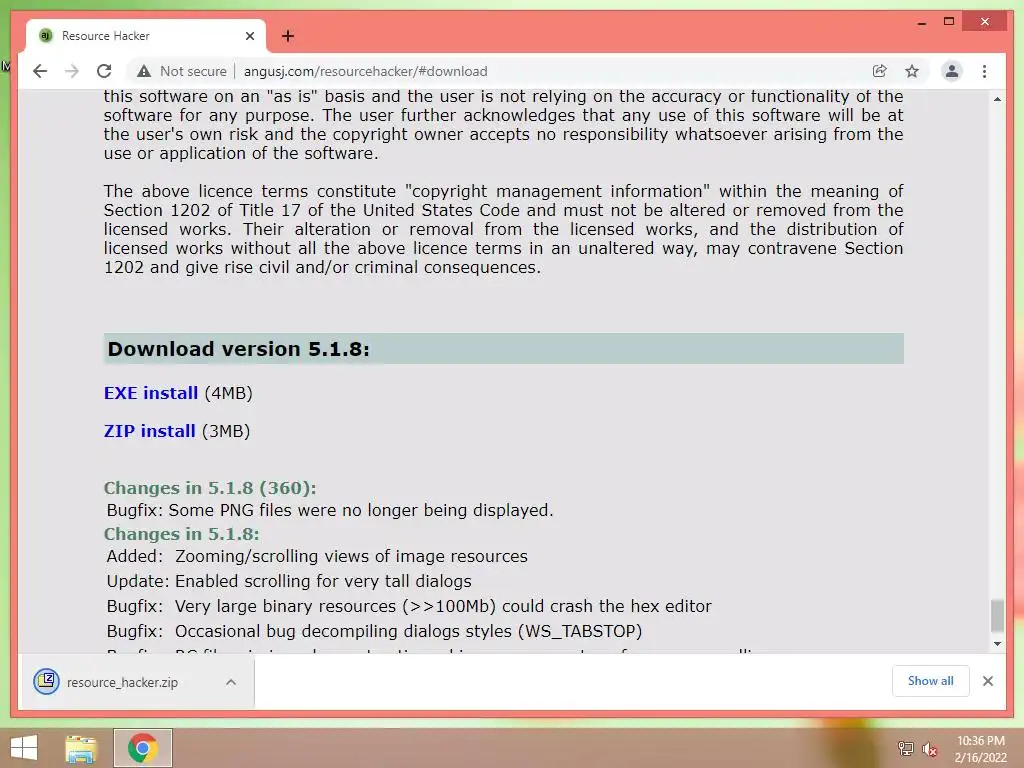
Task: Share this page via share icon
Action: [880, 71]
